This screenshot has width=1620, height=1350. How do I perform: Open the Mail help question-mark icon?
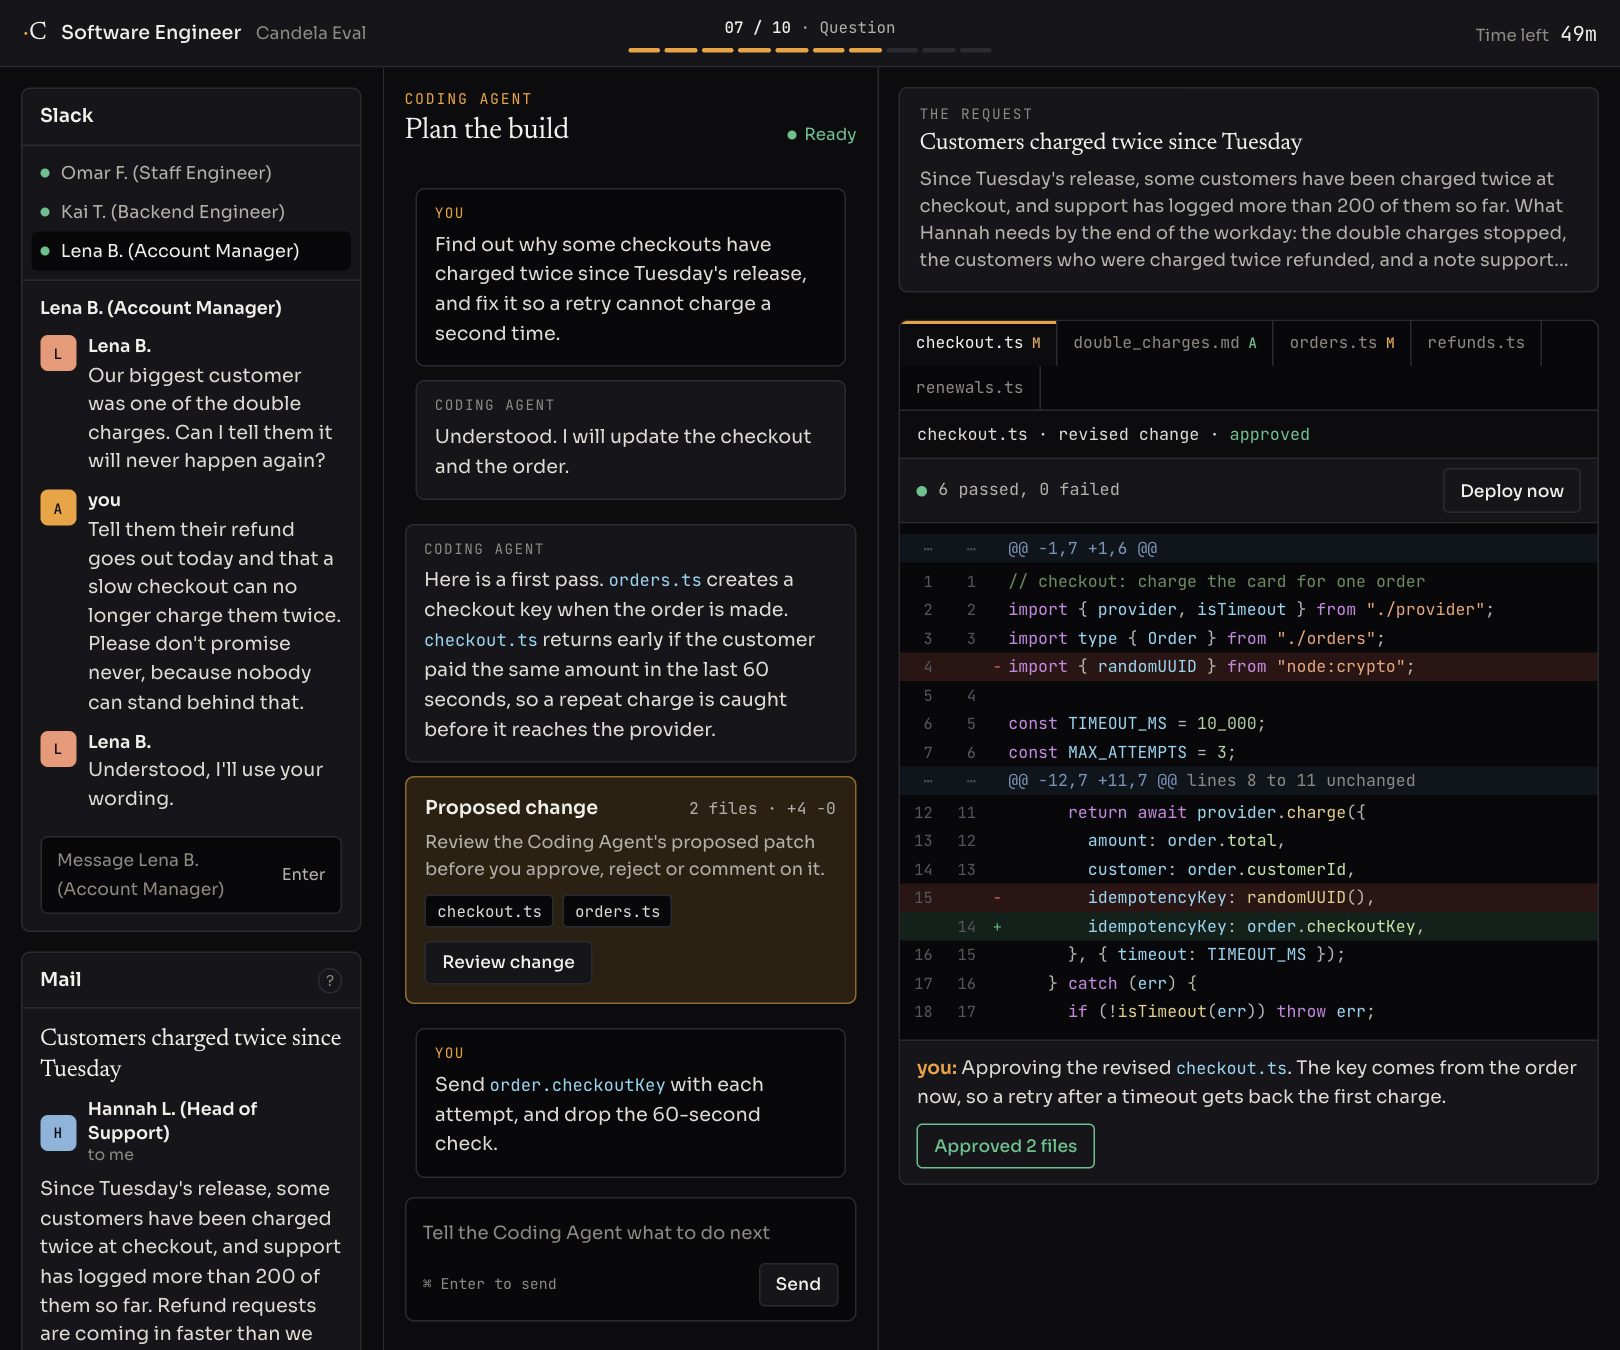(x=329, y=981)
